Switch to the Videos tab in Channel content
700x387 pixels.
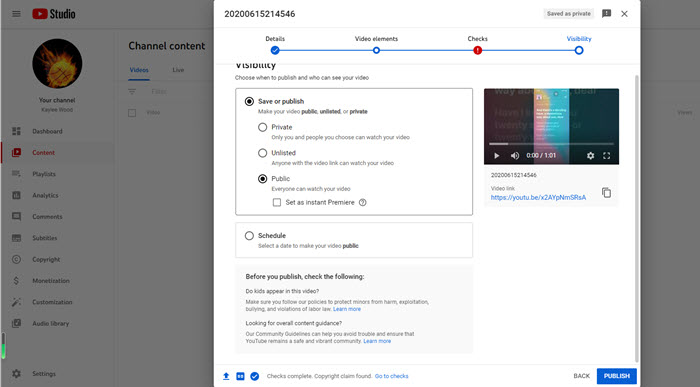tap(139, 70)
